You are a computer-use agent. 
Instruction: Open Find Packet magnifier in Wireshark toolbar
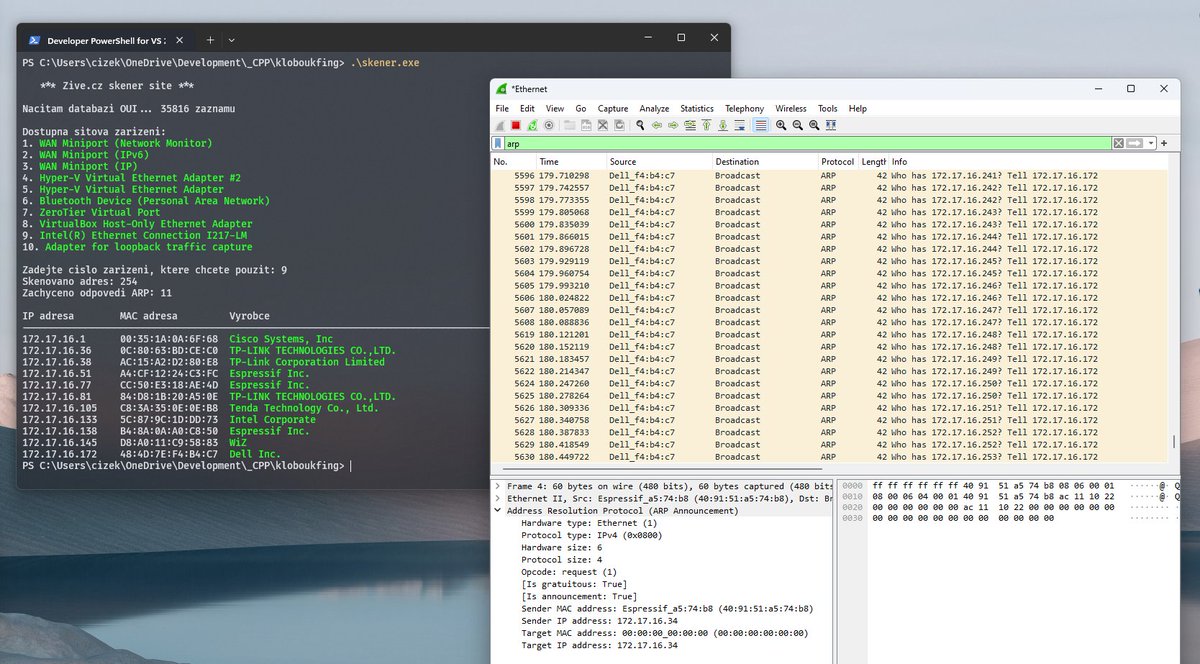pos(640,125)
